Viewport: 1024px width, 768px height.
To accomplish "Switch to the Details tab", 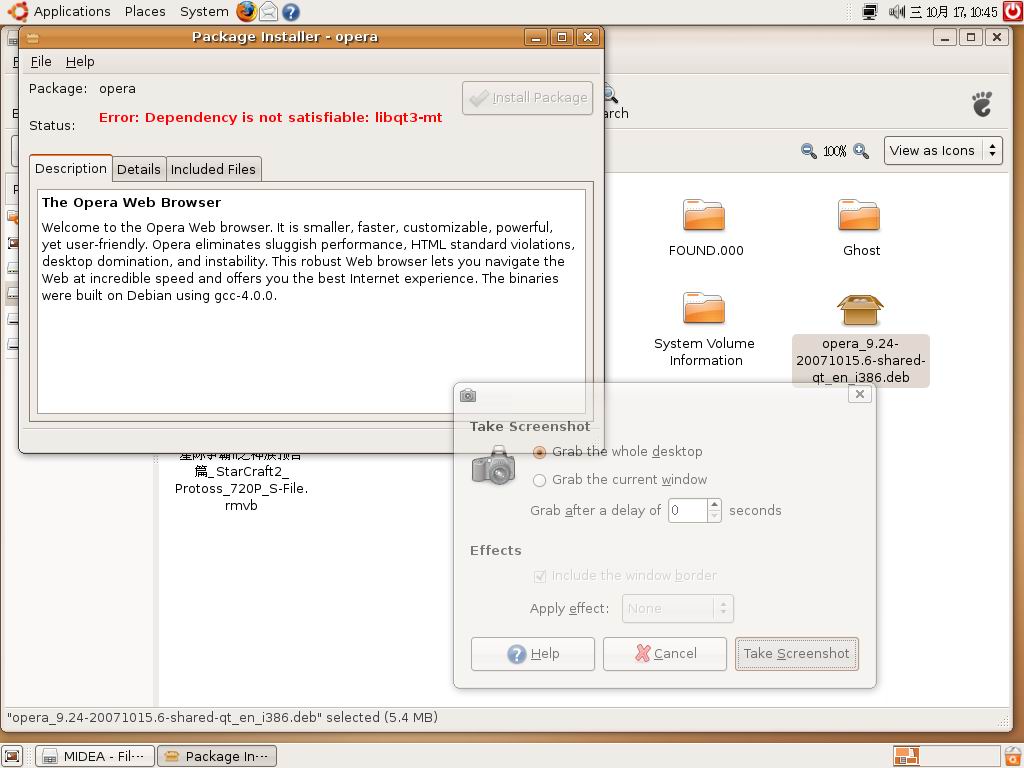I will pyautogui.click(x=138, y=169).
